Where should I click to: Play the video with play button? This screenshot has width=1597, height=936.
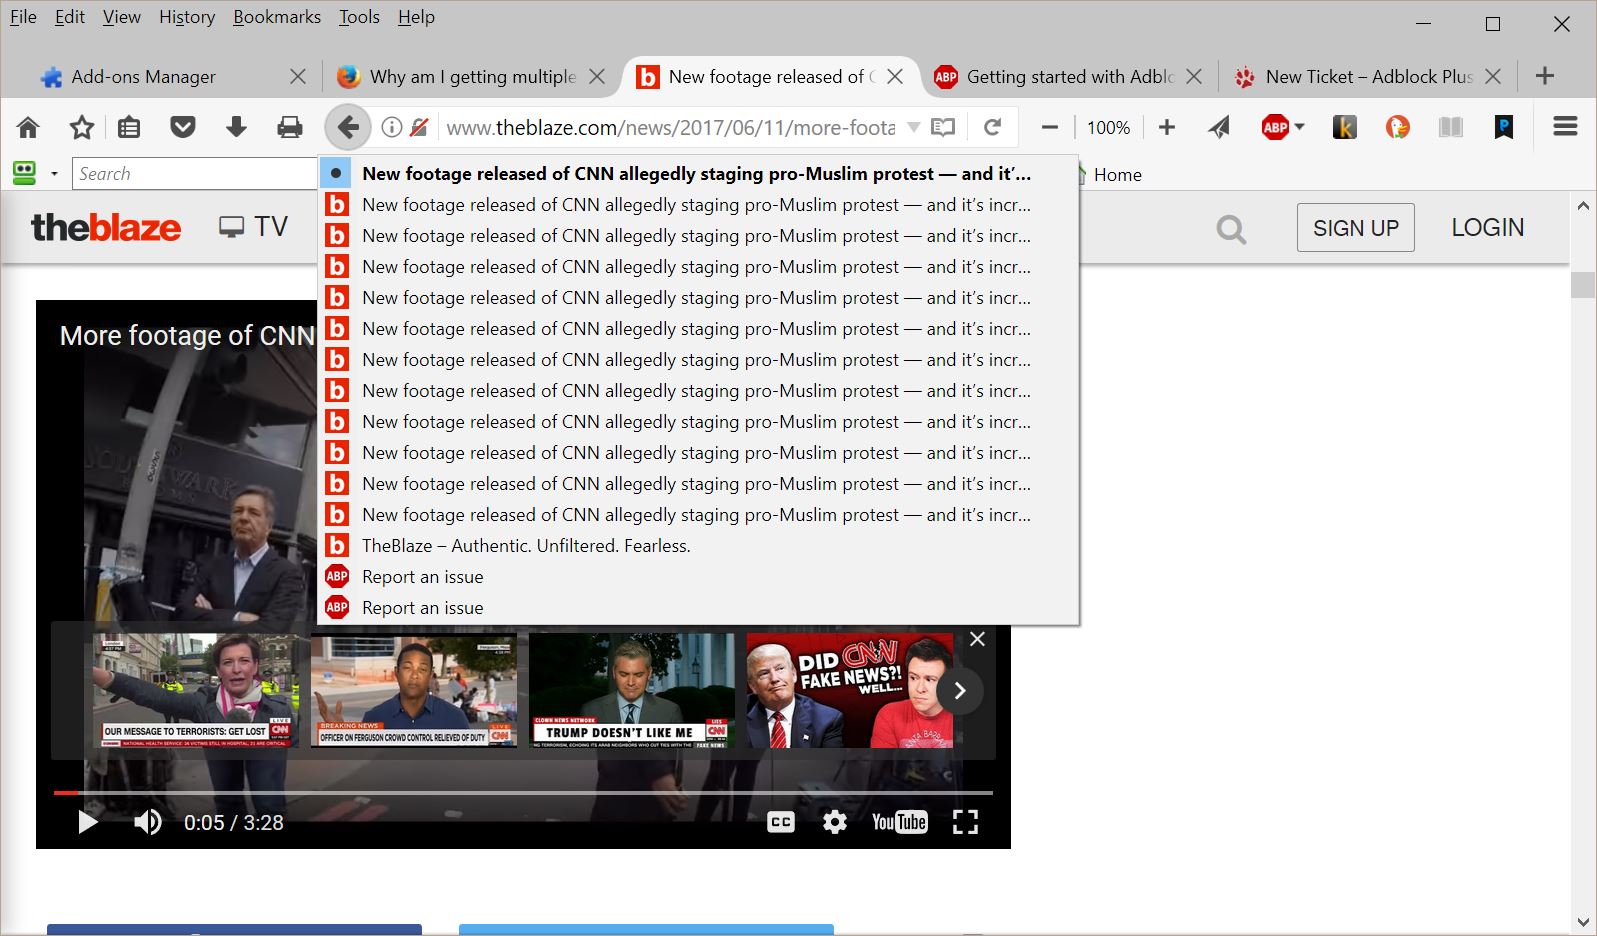click(x=87, y=822)
